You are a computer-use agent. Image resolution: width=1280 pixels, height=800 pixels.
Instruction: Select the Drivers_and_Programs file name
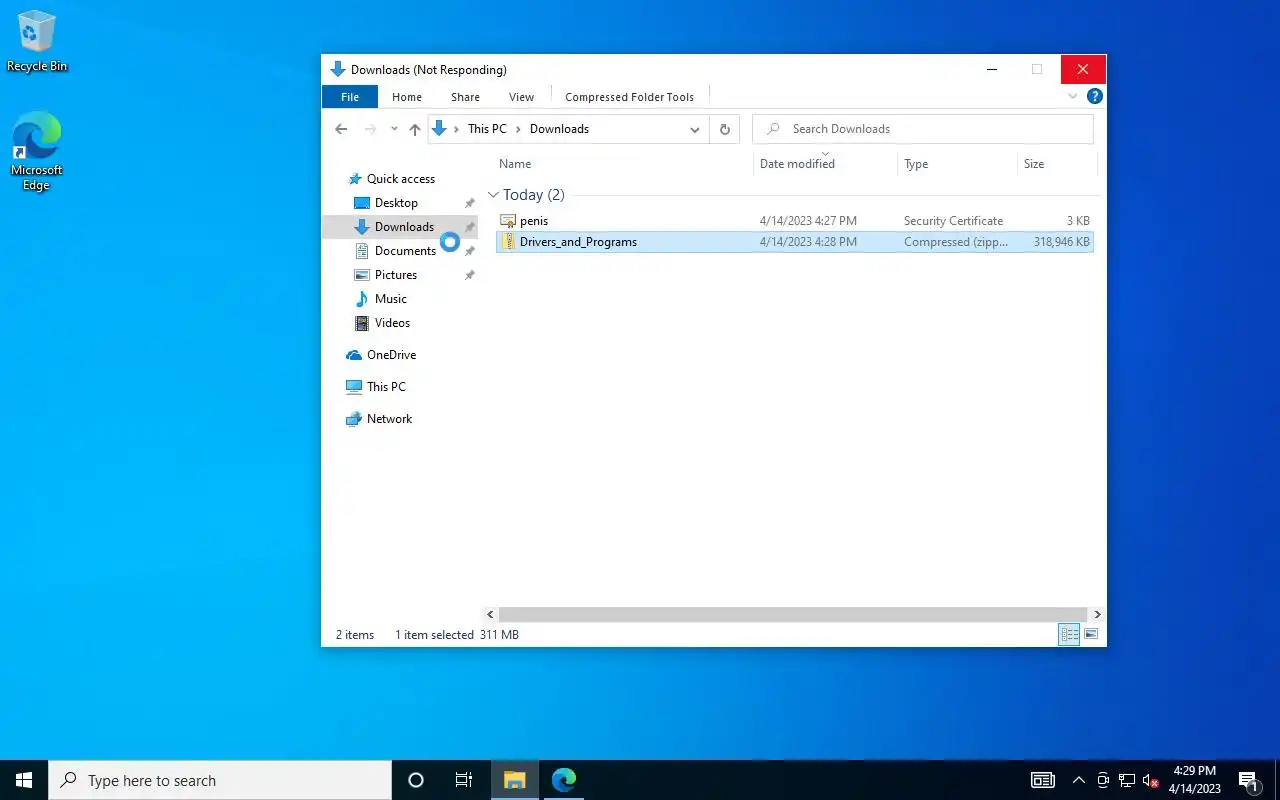pos(578,242)
